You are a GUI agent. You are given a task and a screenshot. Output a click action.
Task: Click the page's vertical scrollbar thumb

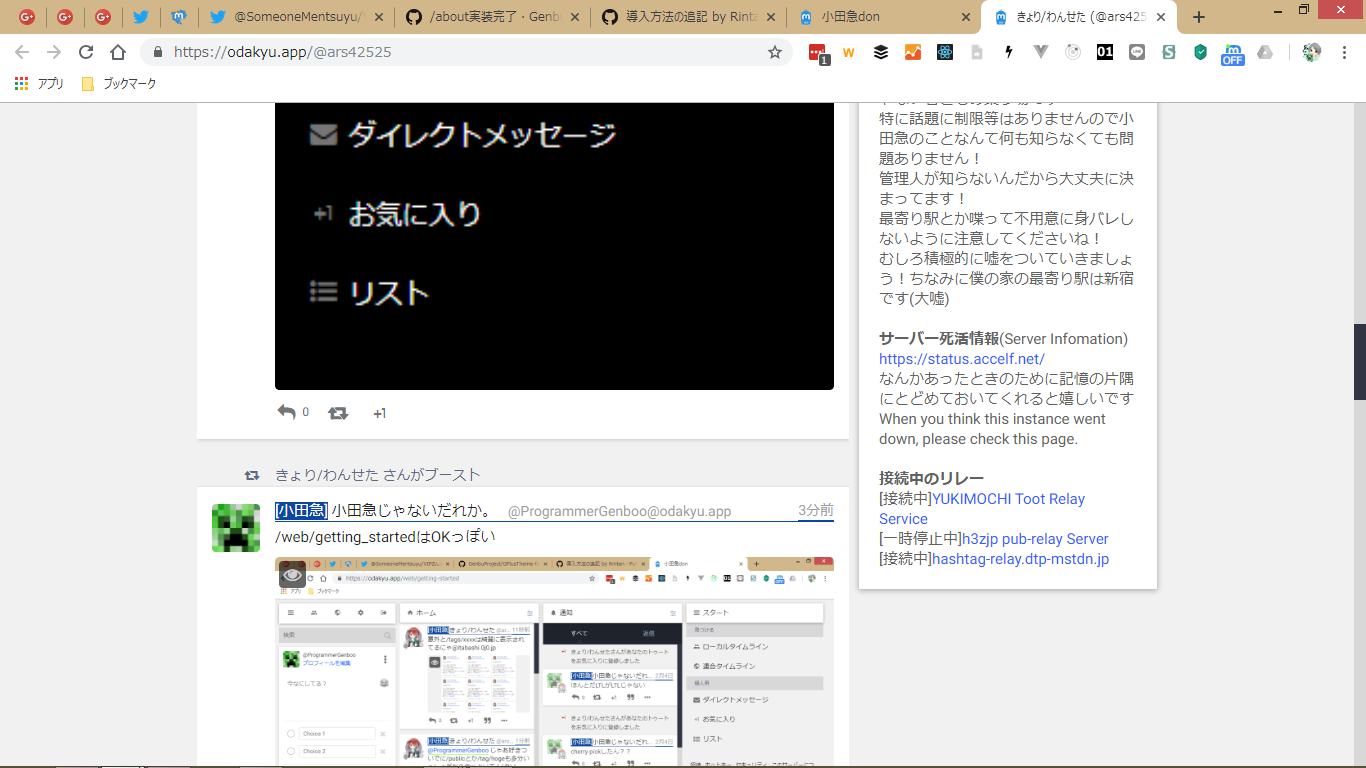[1359, 362]
